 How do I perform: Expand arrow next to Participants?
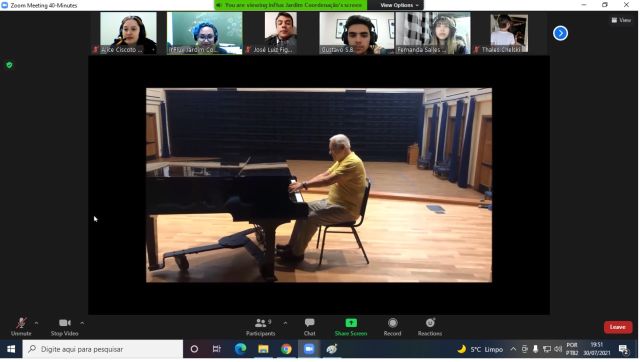pos(285,323)
